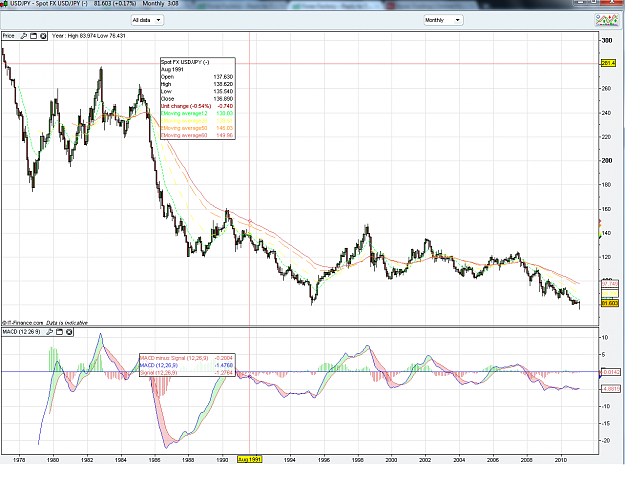Click the 300 price axis label
625x500 pixels.
tap(607, 40)
